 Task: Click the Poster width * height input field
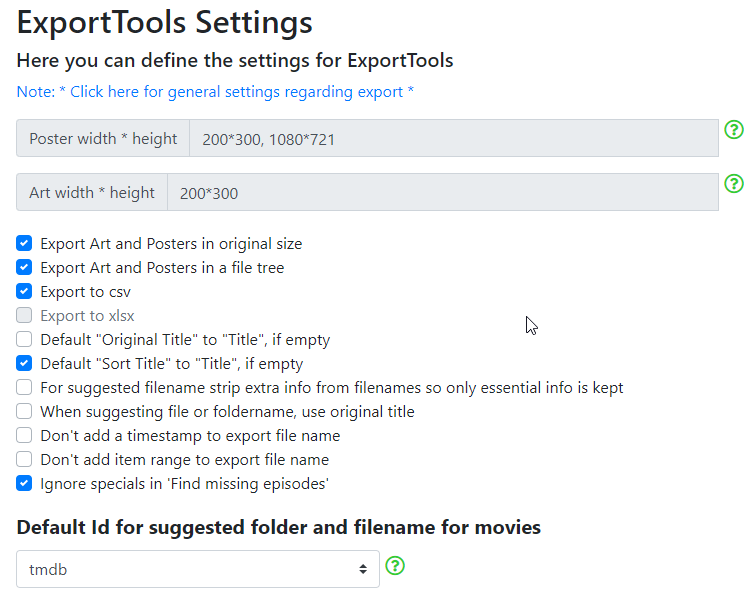click(x=454, y=138)
